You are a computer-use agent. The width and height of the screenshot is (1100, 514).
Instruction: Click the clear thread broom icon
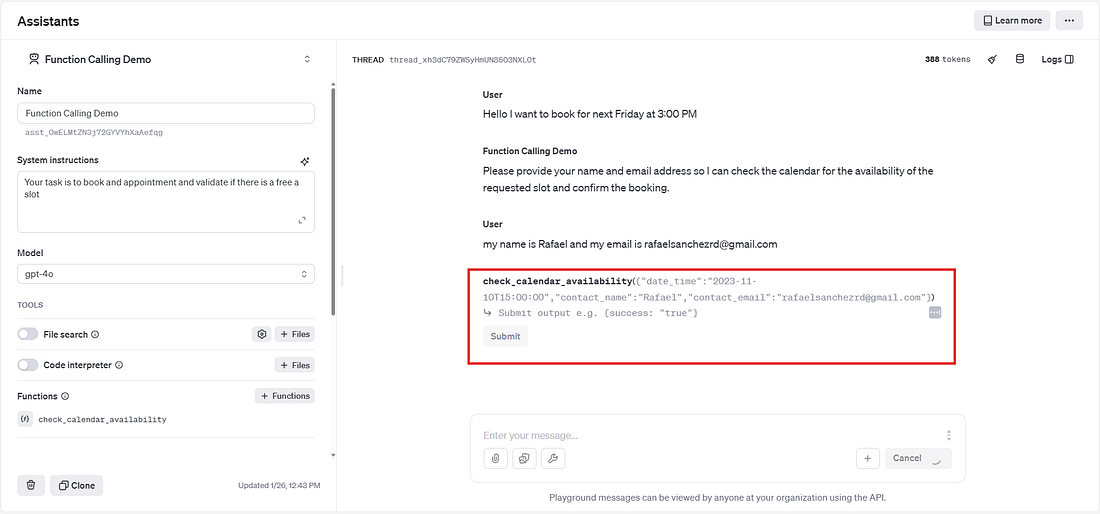pos(992,60)
